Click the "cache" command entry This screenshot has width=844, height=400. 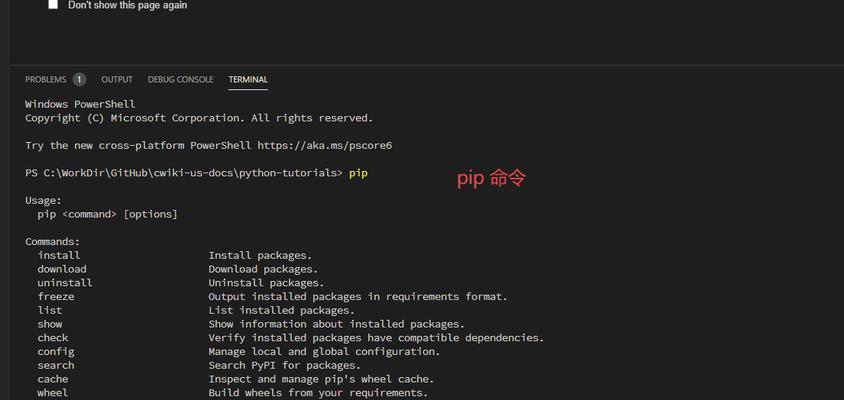[x=53, y=379]
